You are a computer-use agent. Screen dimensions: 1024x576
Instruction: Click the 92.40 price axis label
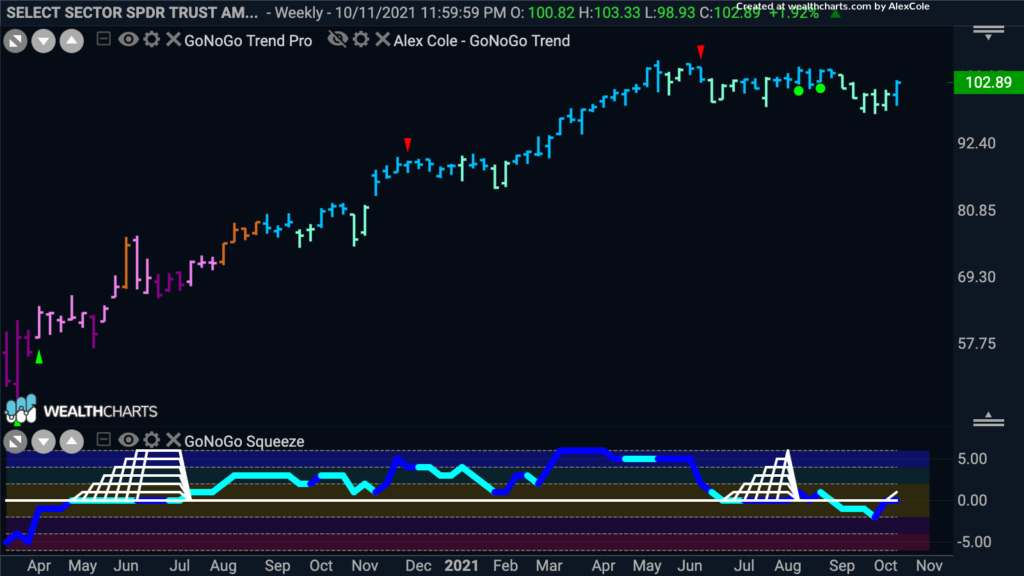pyautogui.click(x=977, y=144)
